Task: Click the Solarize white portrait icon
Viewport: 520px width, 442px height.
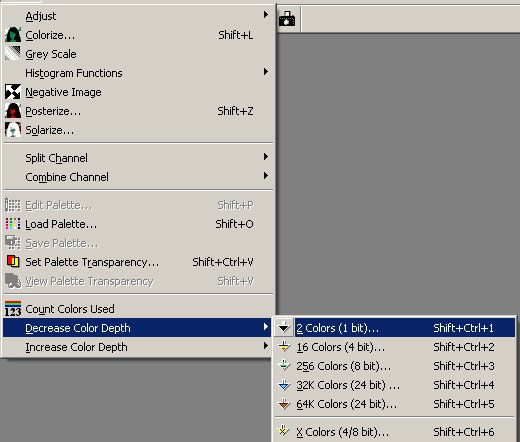Action: [x=13, y=130]
